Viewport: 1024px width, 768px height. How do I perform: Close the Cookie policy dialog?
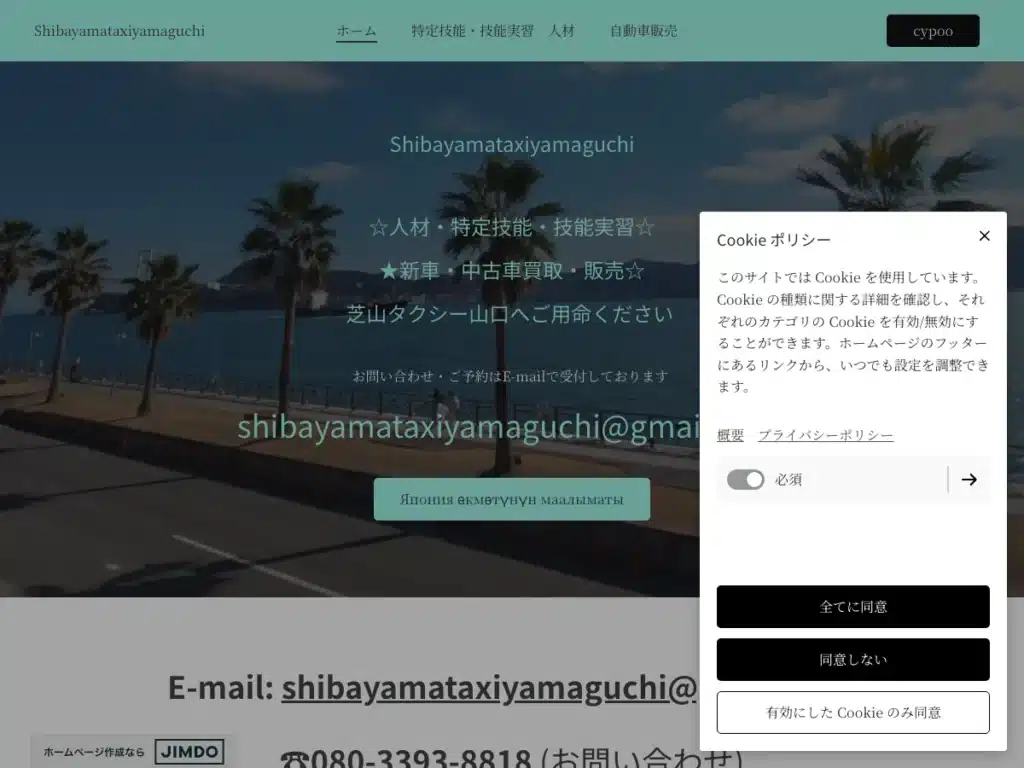click(x=984, y=236)
